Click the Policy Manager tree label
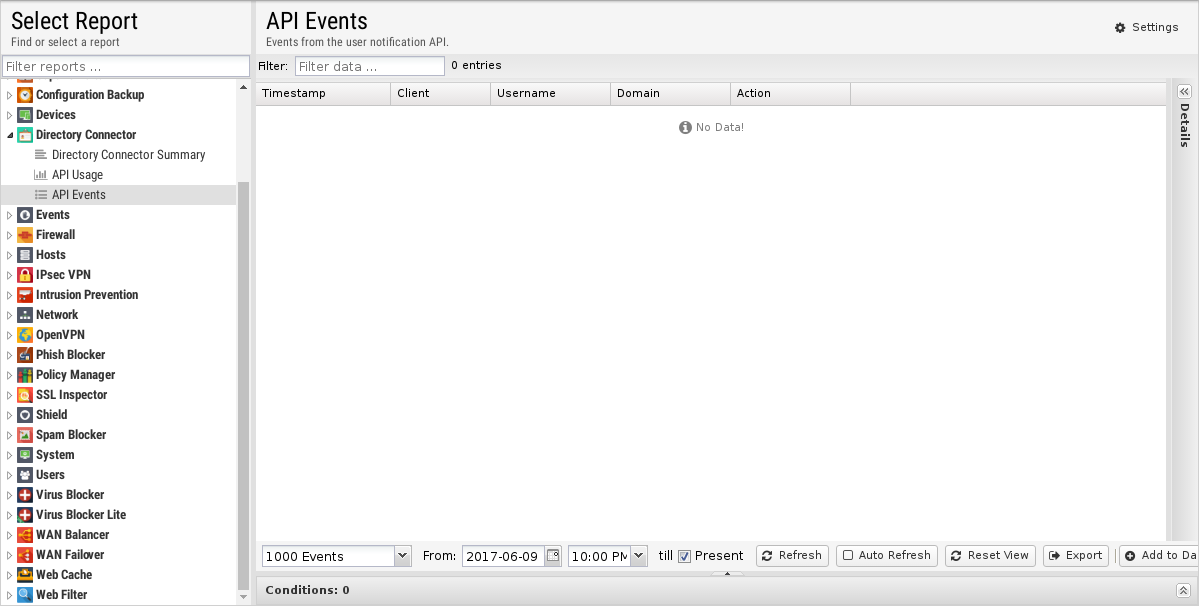 pyautogui.click(x=76, y=374)
